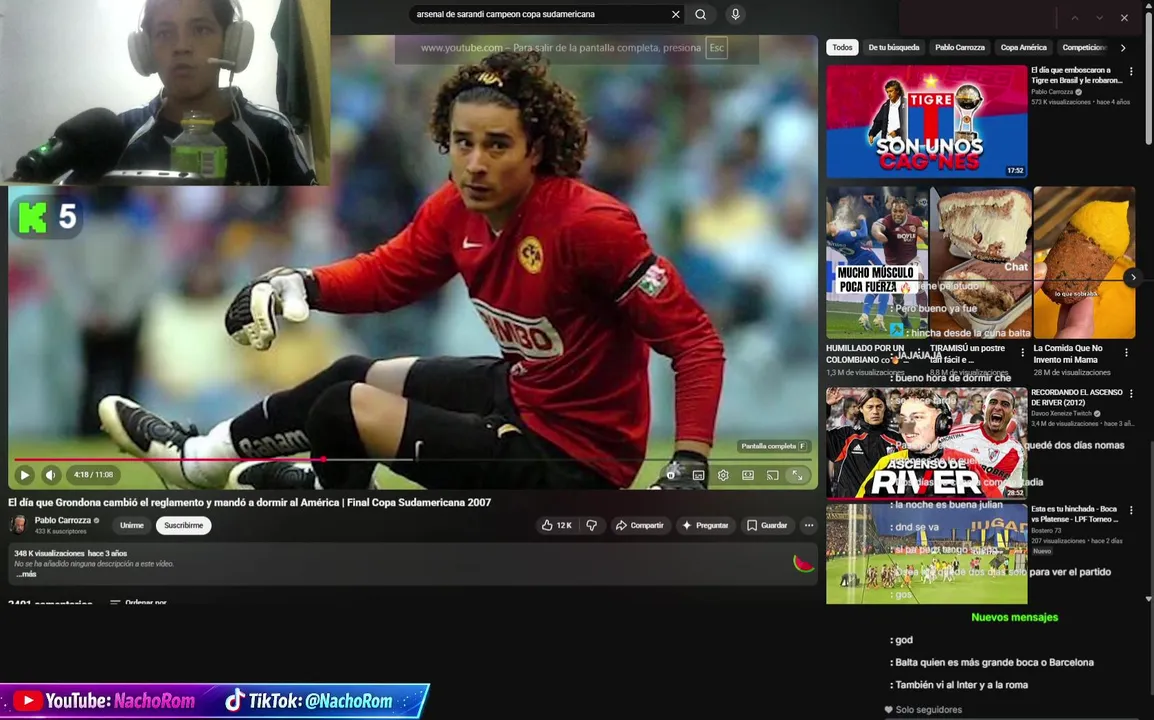Select the 'Copa América' filter chip

click(1023, 47)
